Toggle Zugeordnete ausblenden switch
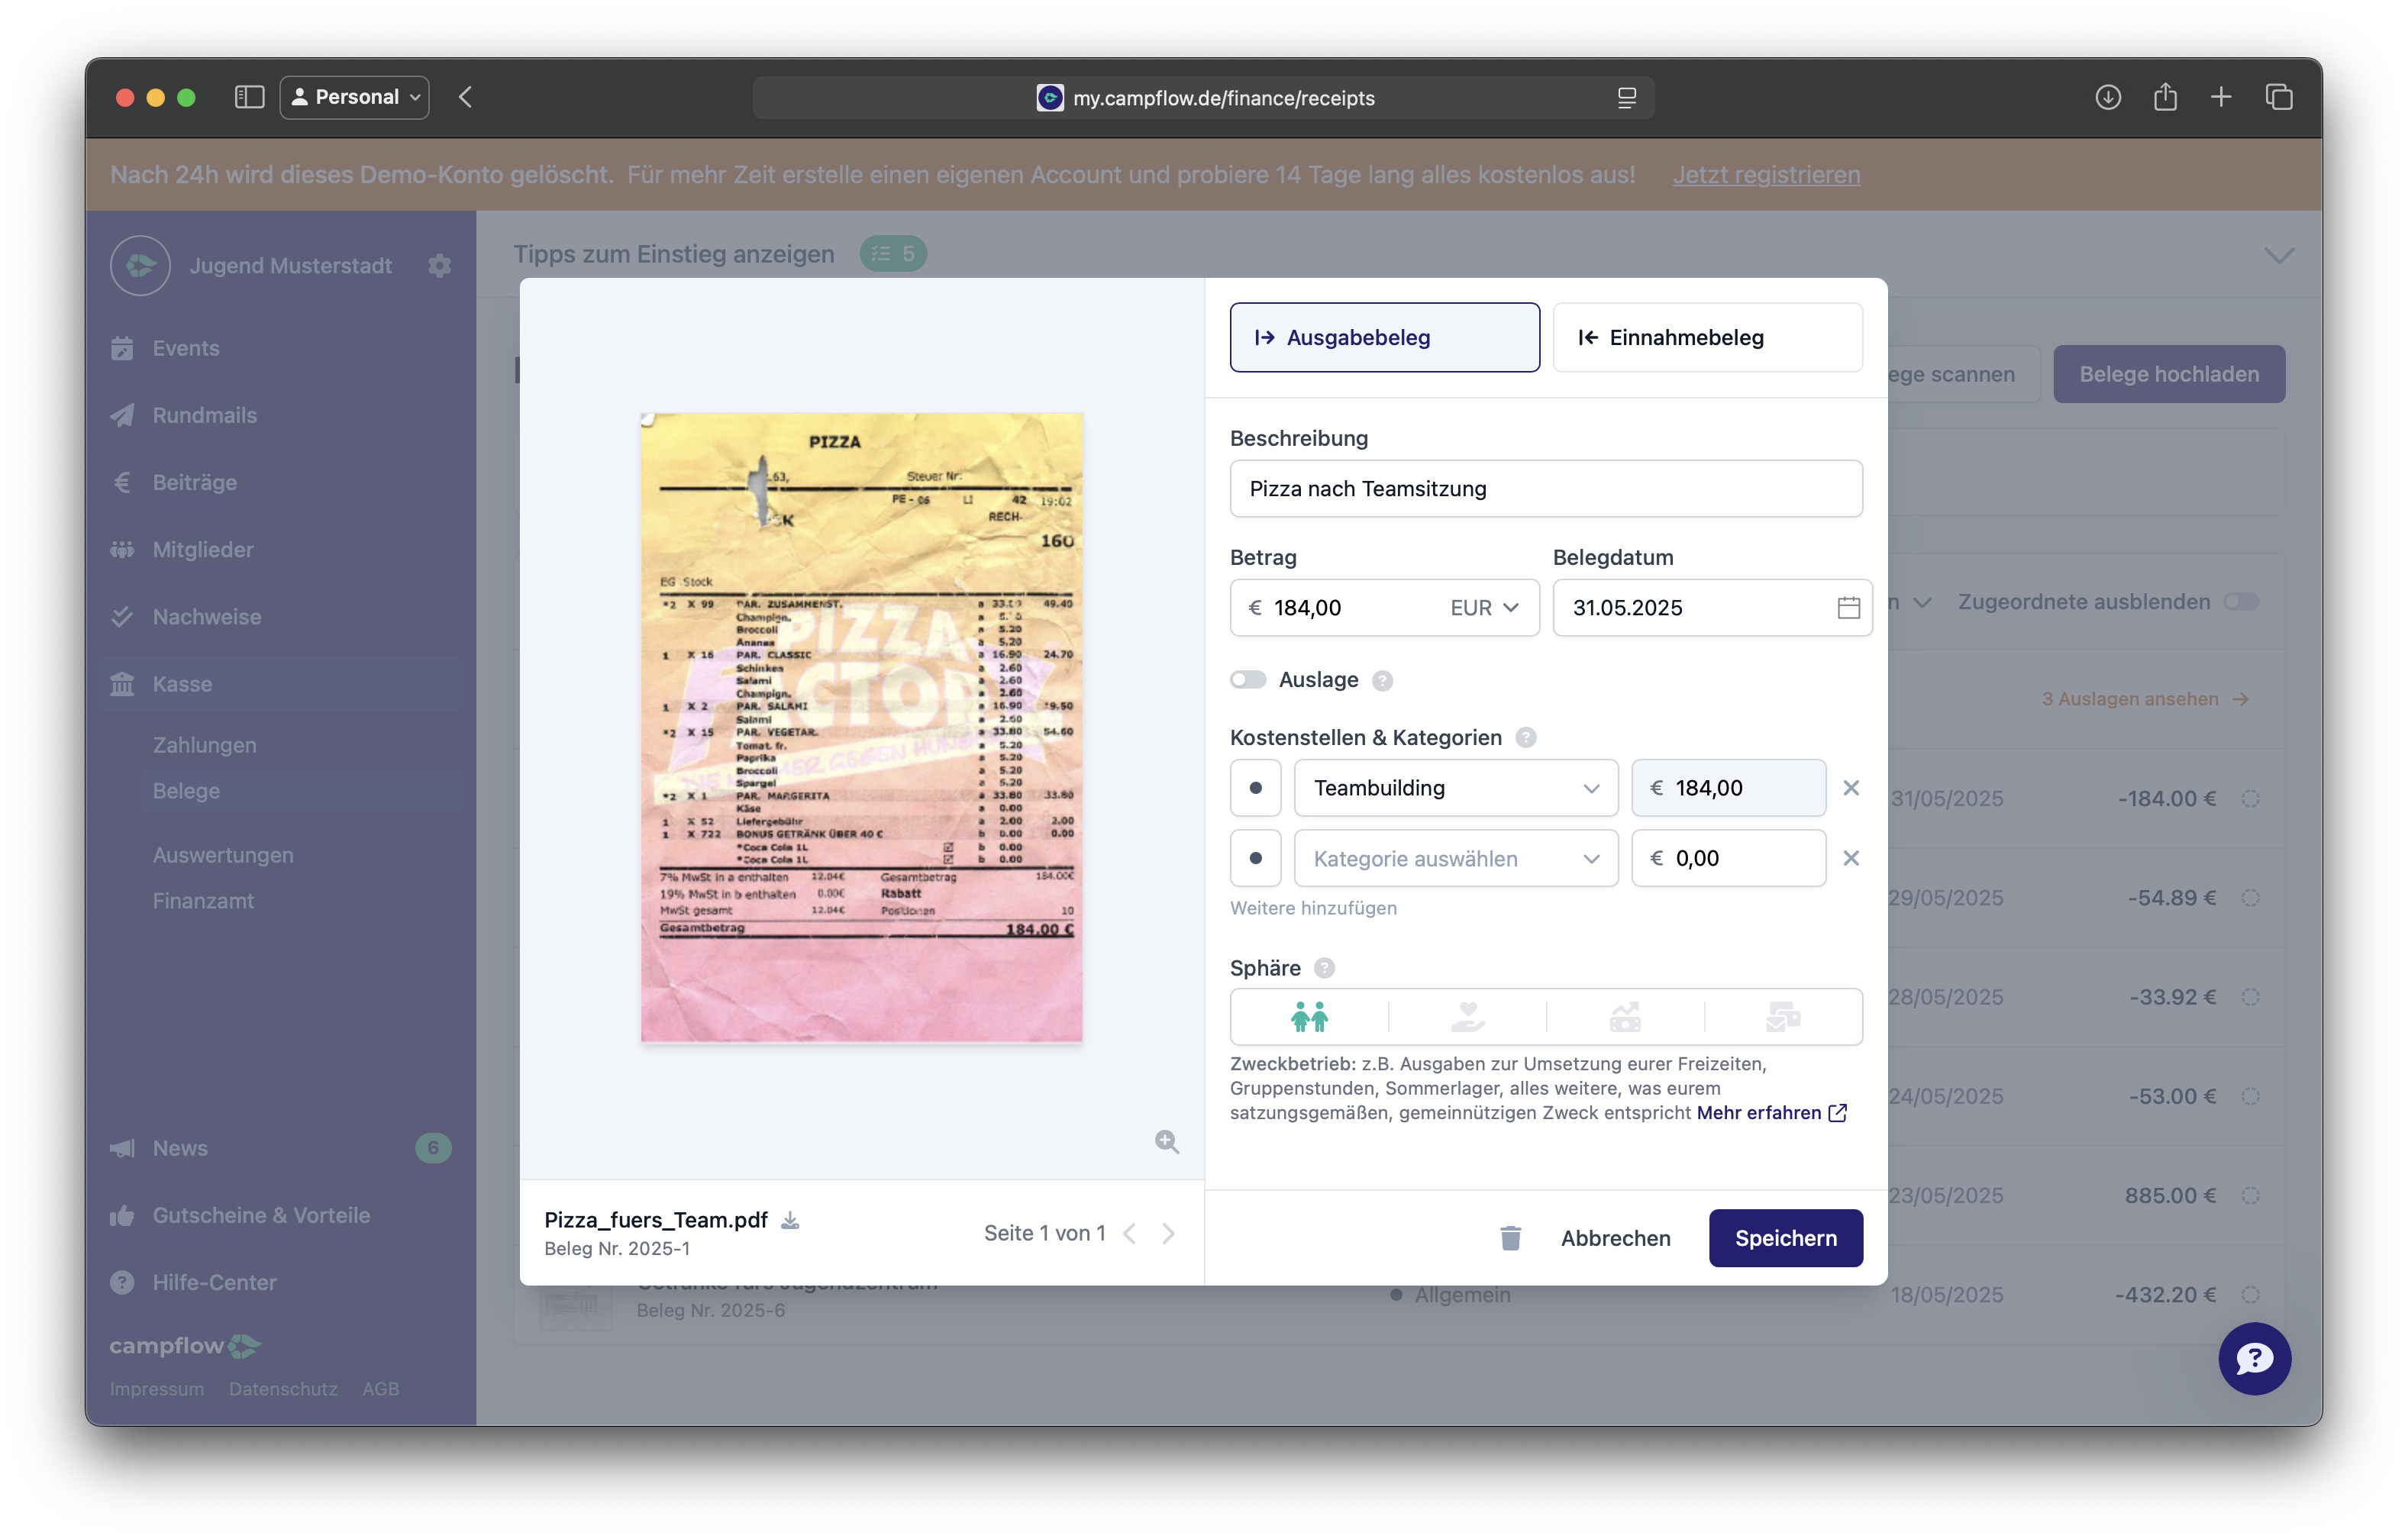 click(2242, 602)
